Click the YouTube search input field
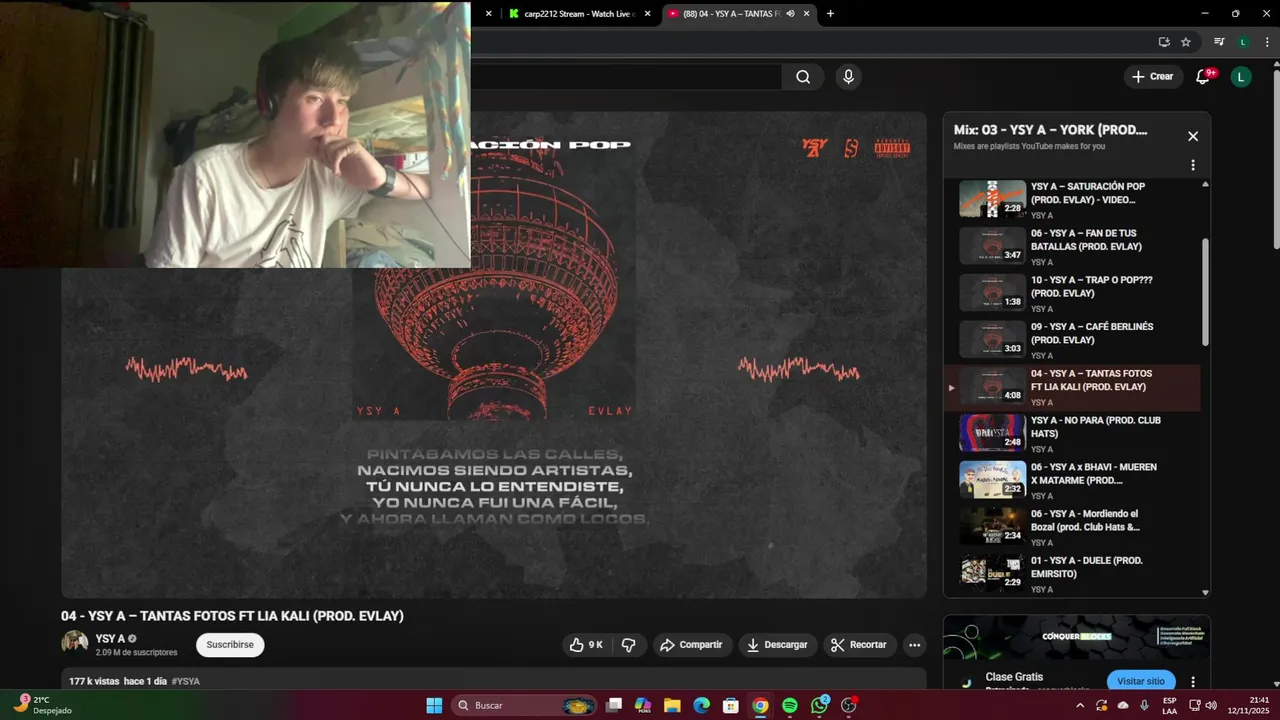The width and height of the screenshot is (1280, 720). coord(626,77)
